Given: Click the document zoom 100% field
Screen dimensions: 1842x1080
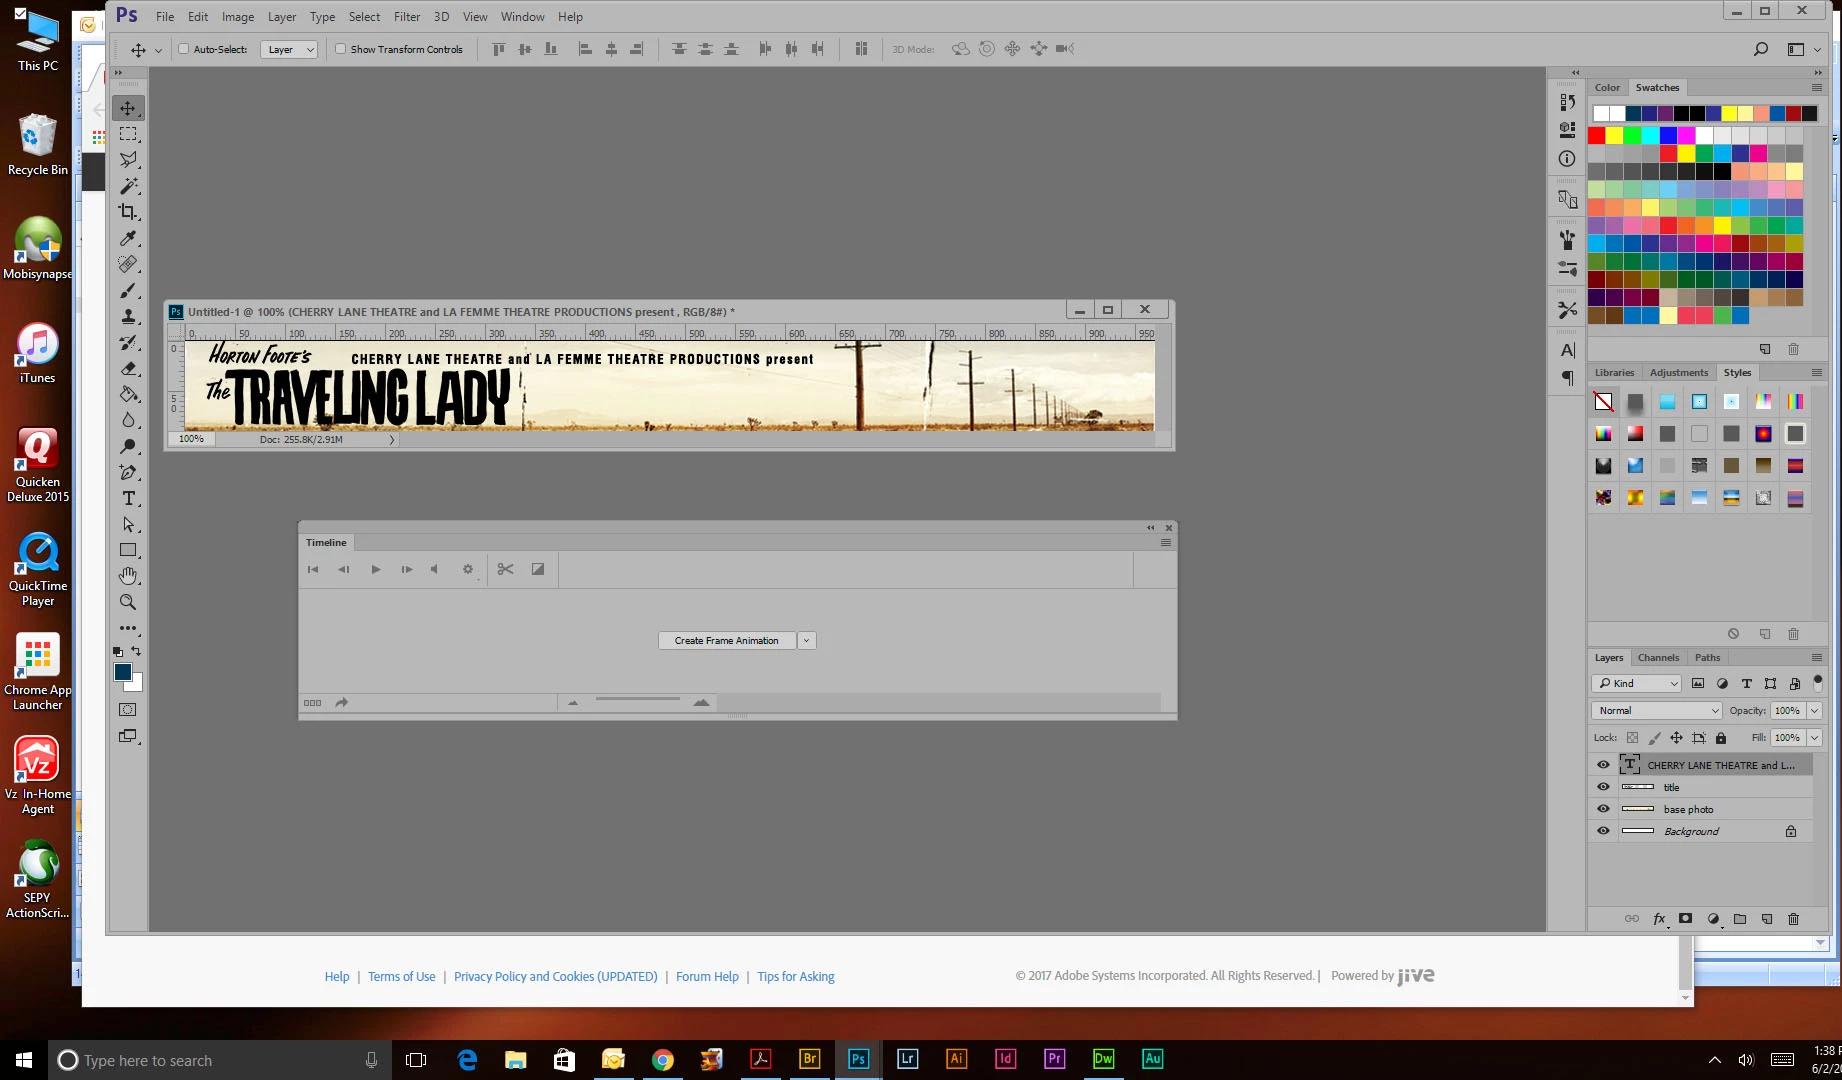Looking at the screenshot, I should point(192,439).
